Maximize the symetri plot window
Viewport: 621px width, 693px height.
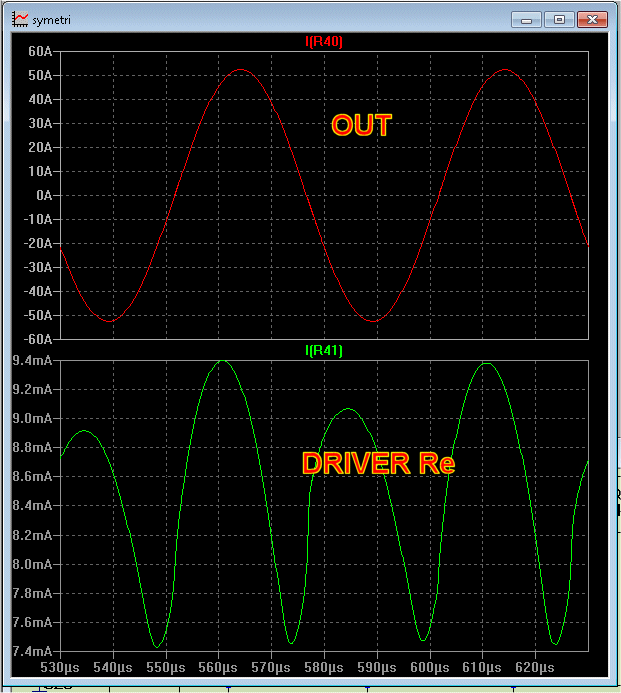tap(559, 20)
